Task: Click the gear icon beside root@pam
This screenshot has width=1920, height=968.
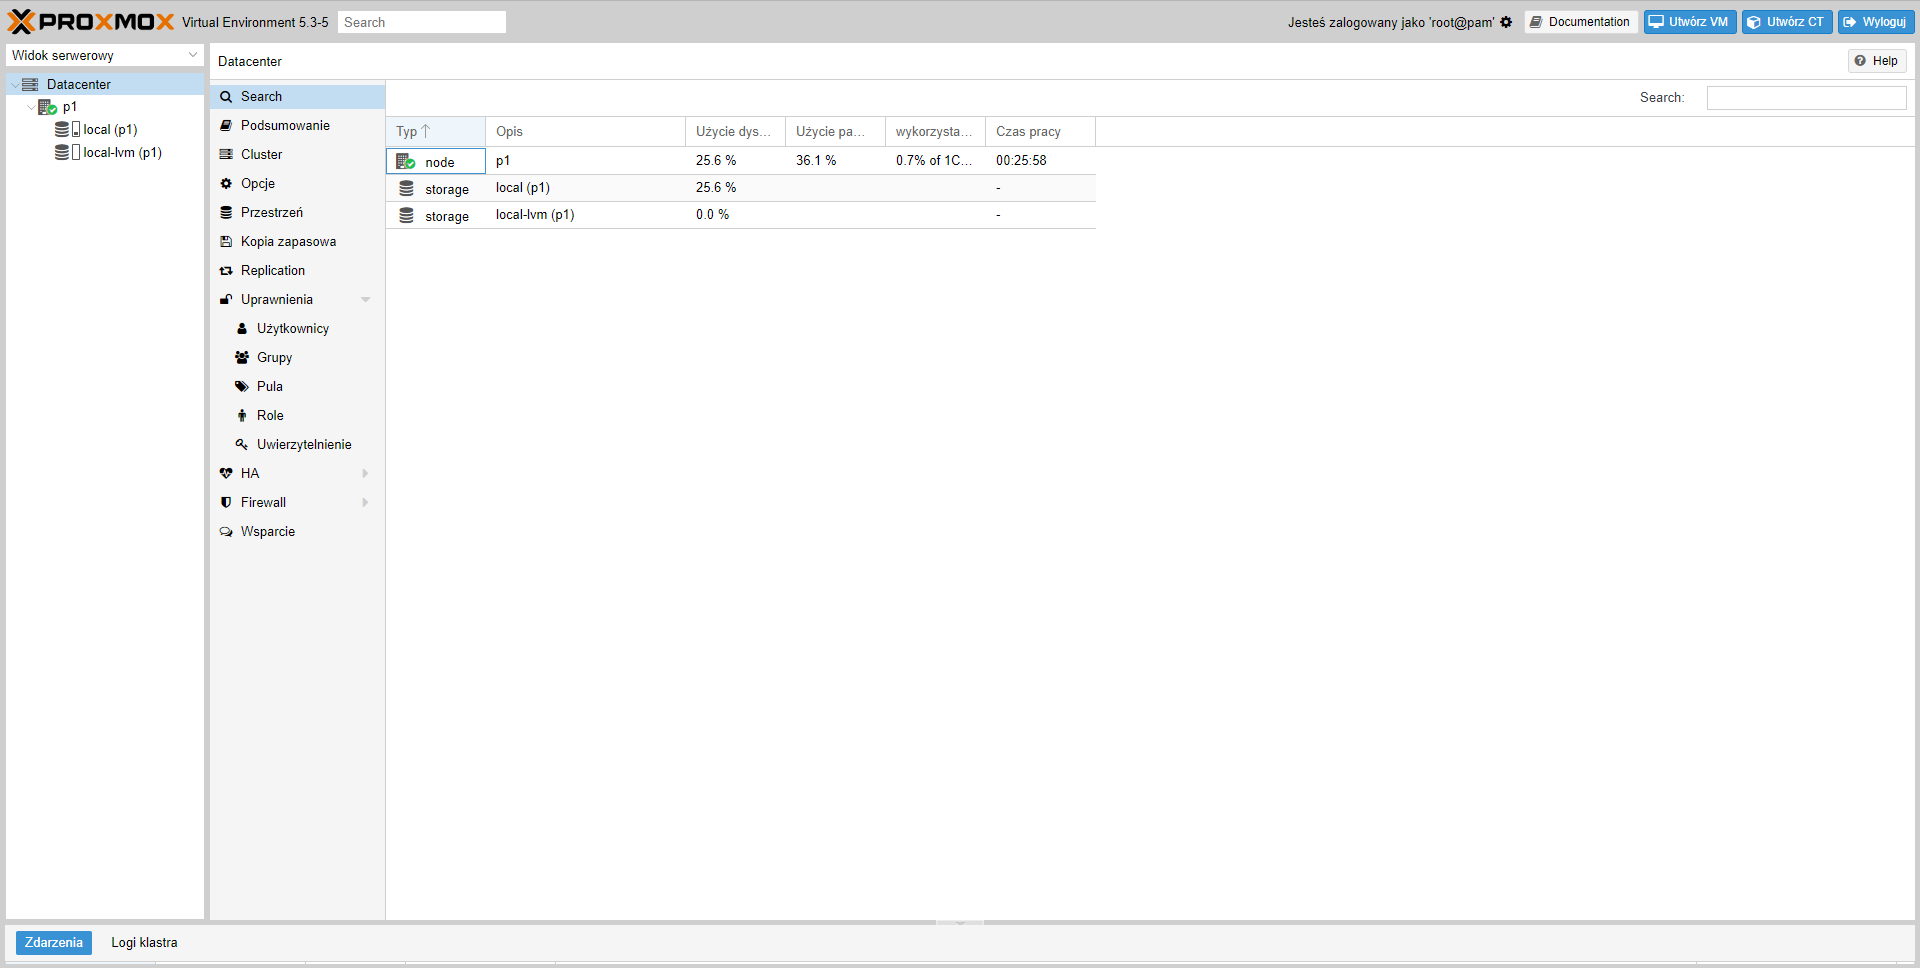Action: (1506, 22)
